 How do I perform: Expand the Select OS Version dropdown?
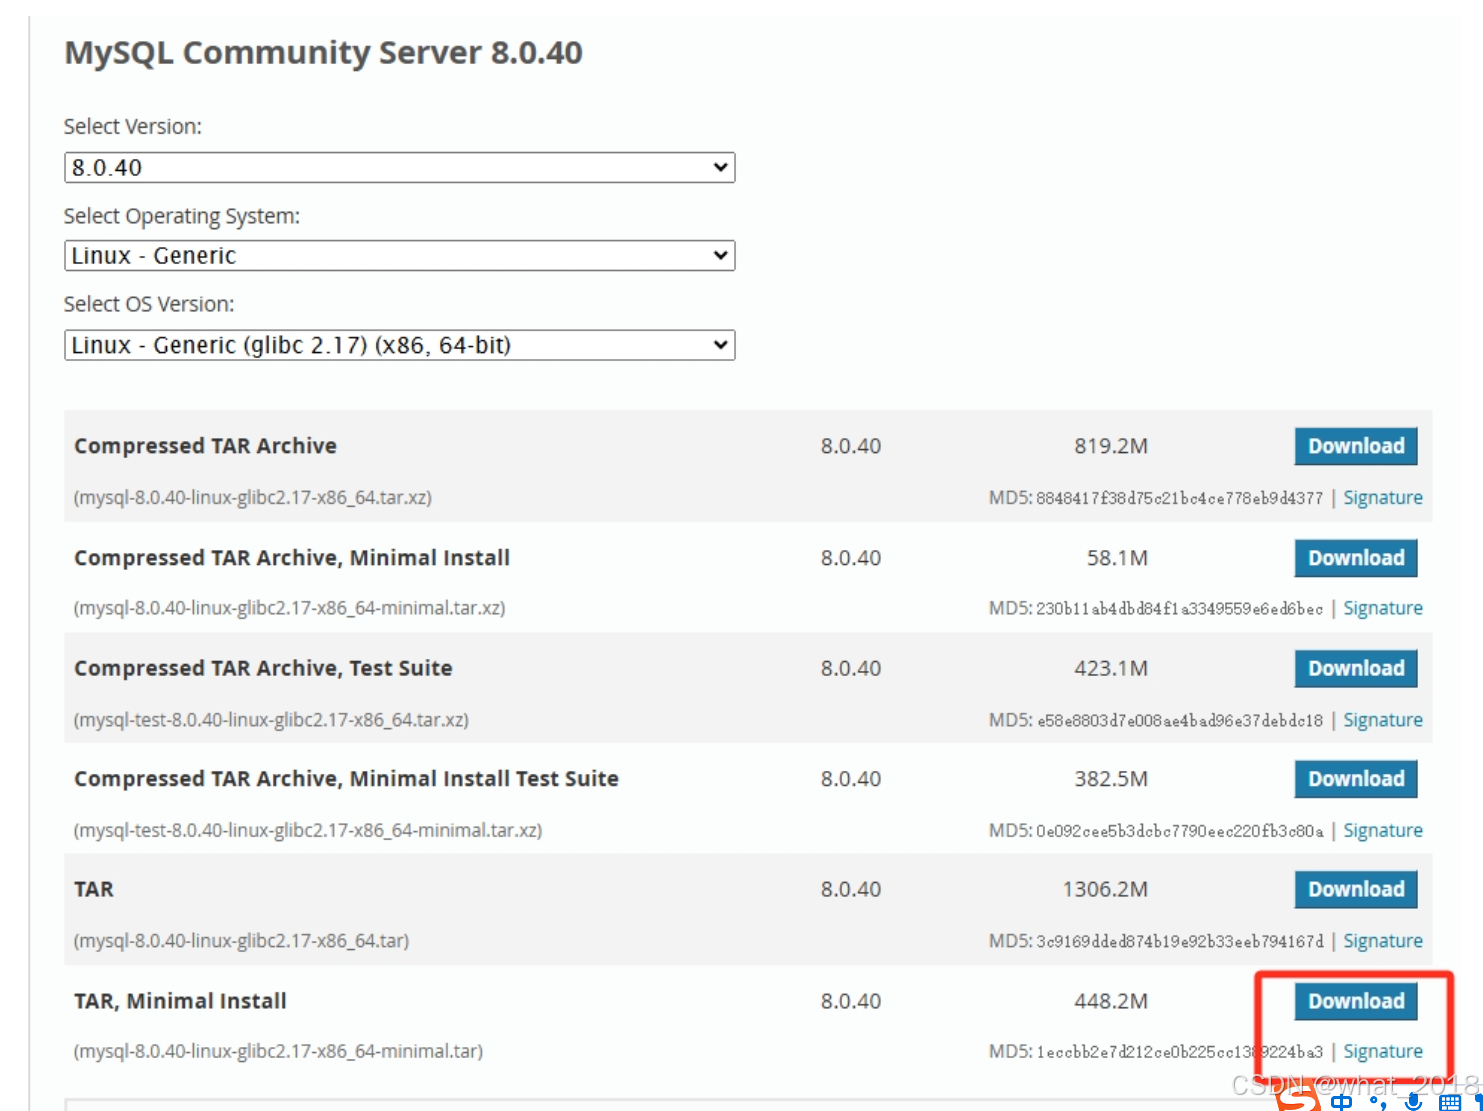(399, 345)
